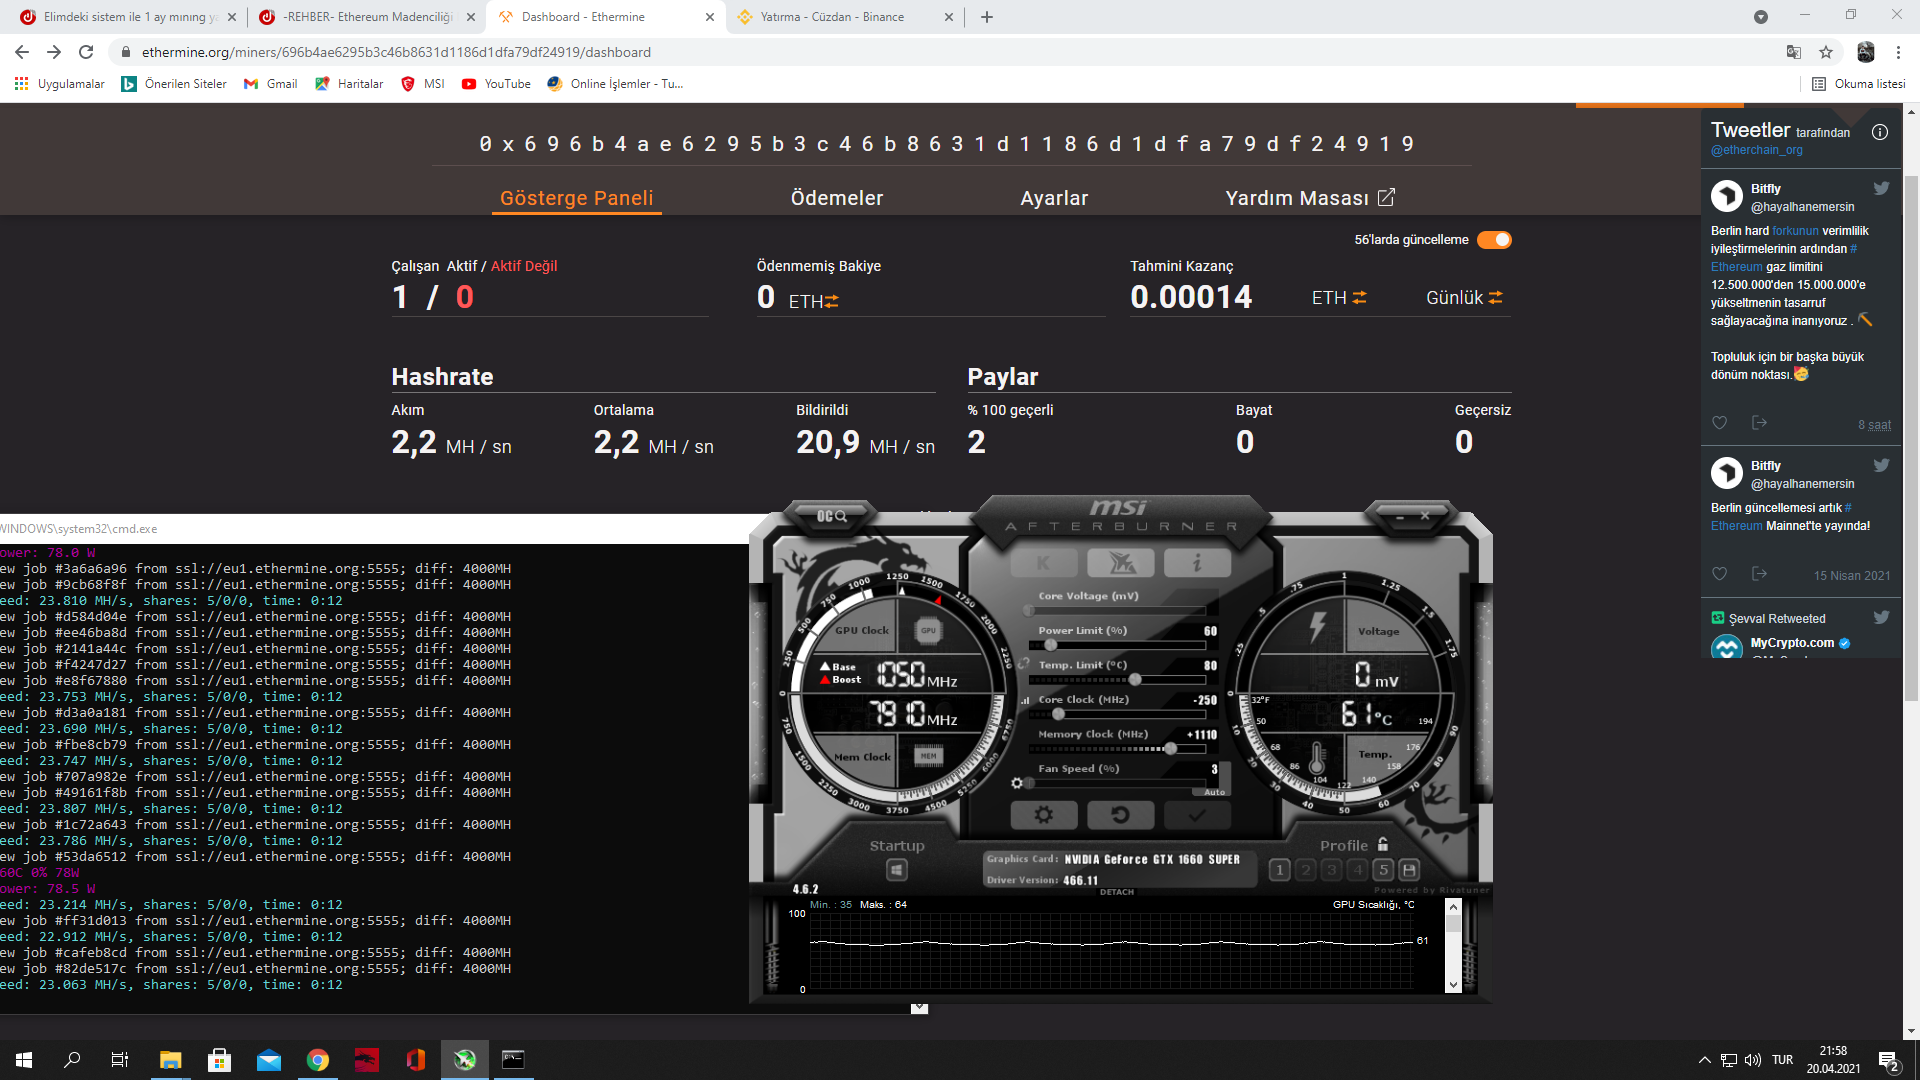Click the airplane logo button in Afterburner

click(x=1121, y=563)
